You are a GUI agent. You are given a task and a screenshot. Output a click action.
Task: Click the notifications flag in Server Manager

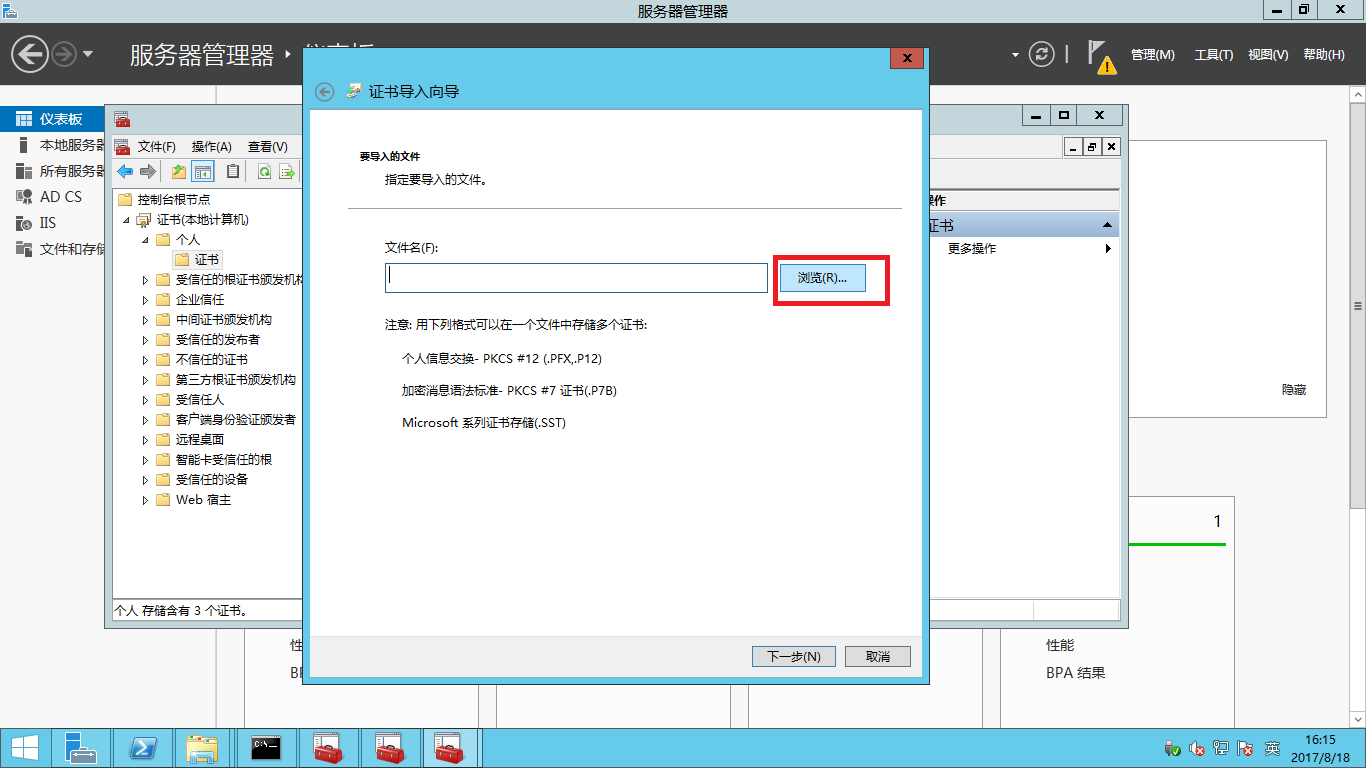coord(1100,55)
